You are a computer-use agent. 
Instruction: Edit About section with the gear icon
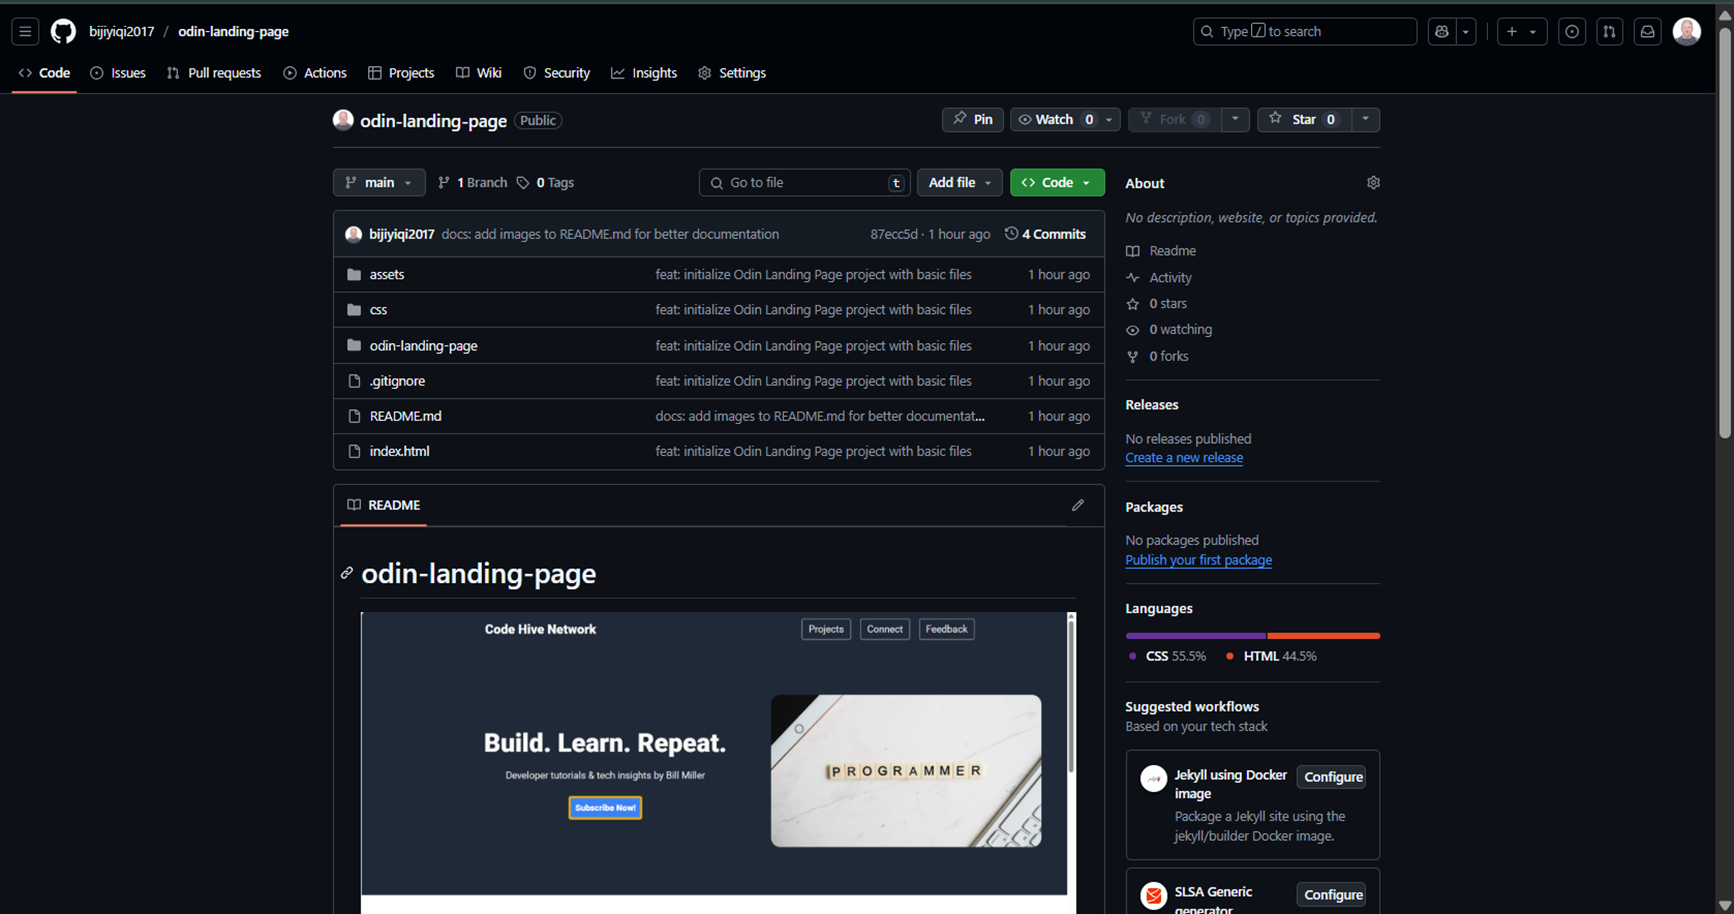click(x=1373, y=183)
